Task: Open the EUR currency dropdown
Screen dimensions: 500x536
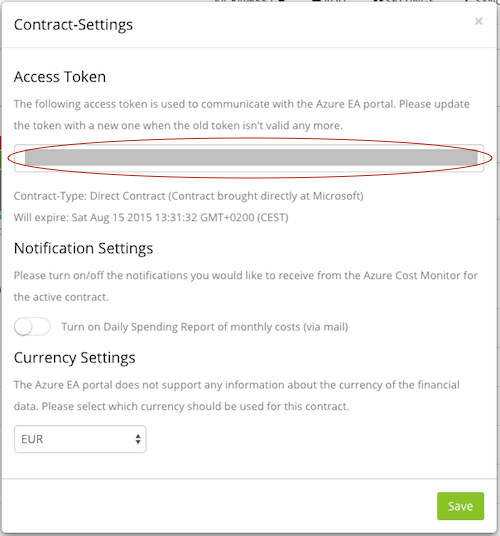Action: [x=80, y=439]
